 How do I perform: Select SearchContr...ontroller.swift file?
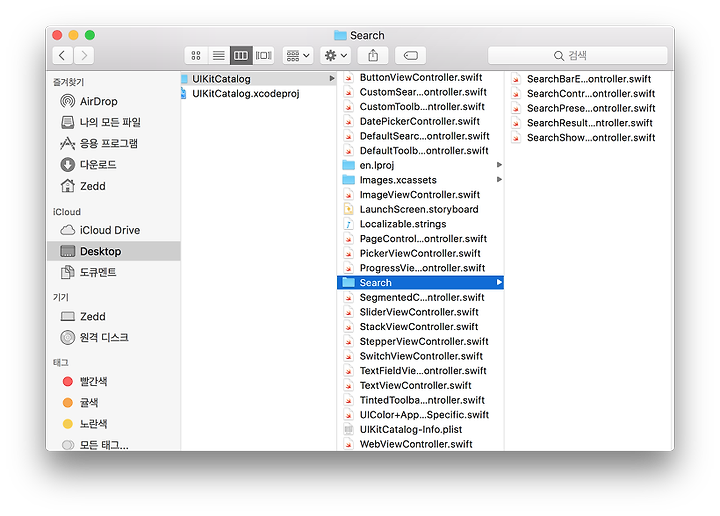pos(589,94)
